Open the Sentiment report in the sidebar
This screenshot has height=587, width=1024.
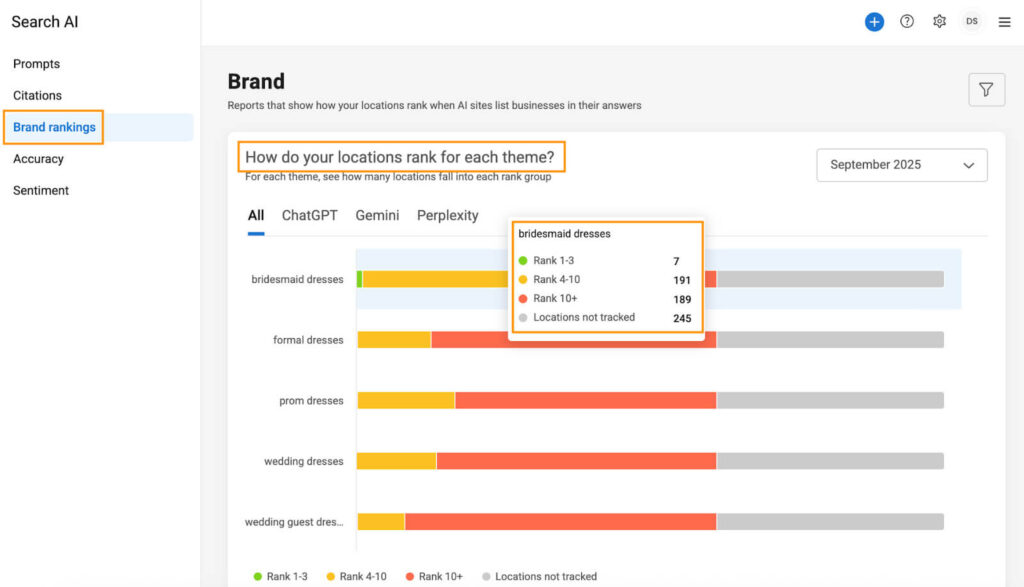[40, 190]
